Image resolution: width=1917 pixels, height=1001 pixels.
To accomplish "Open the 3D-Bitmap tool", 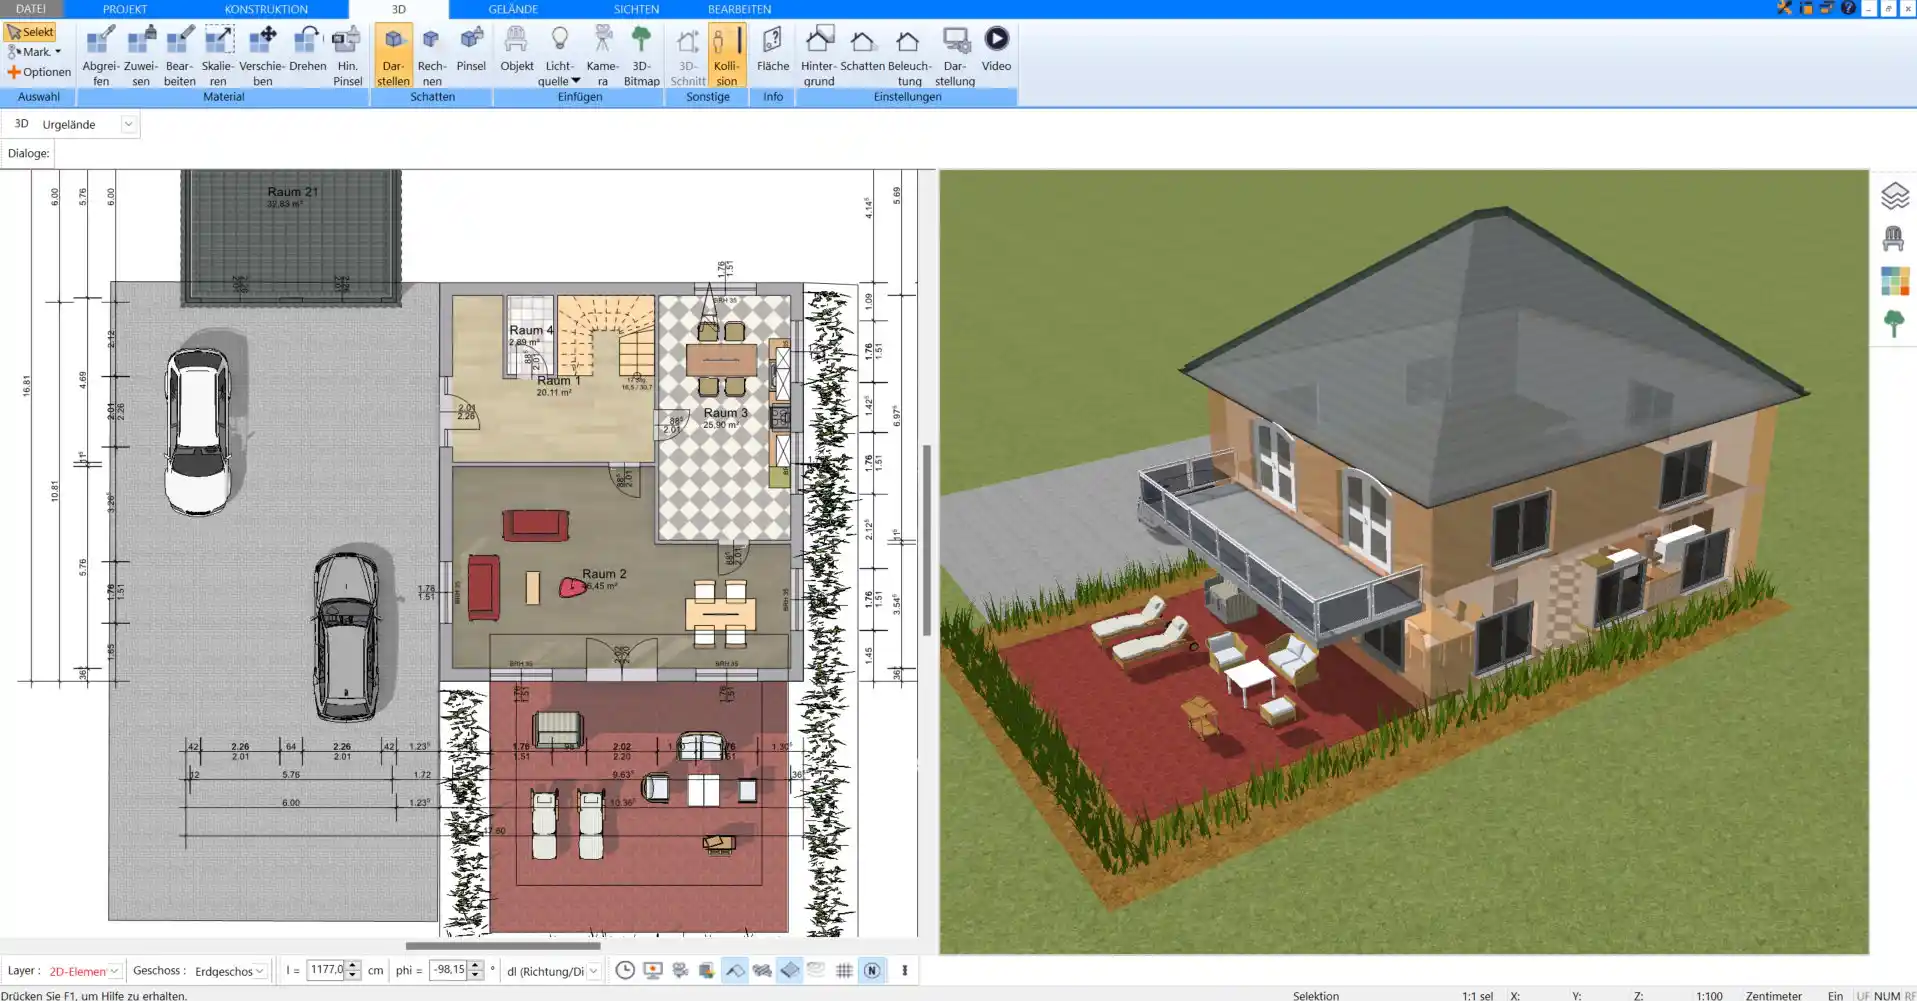I will tap(641, 52).
